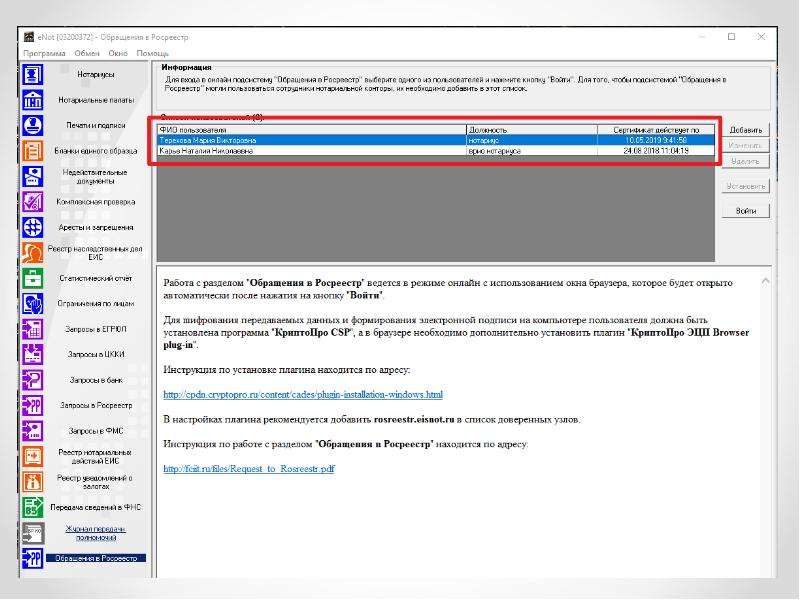Open the Печати и подписи stamp icon

coord(33,126)
